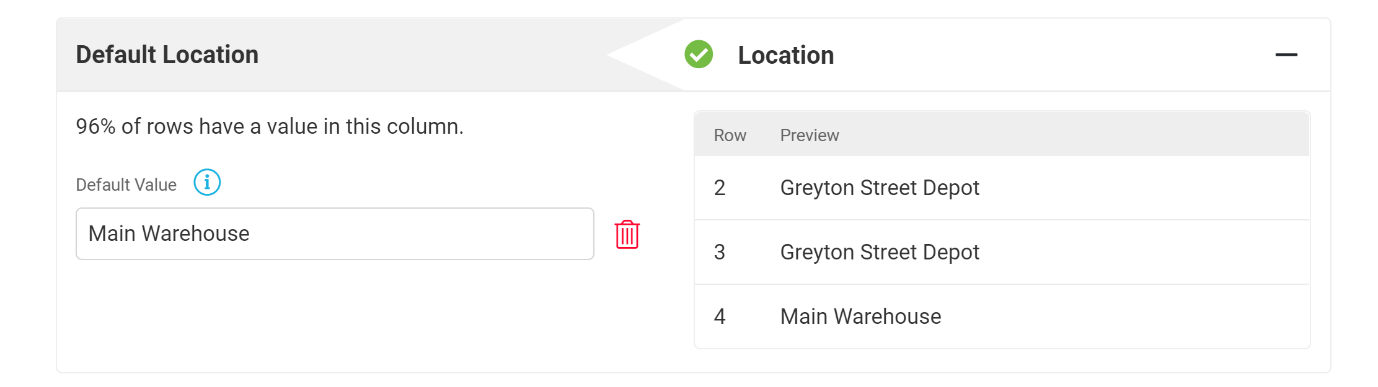Click the green checkmark beside Location
Image resolution: width=1378 pixels, height=387 pixels.
tap(699, 54)
